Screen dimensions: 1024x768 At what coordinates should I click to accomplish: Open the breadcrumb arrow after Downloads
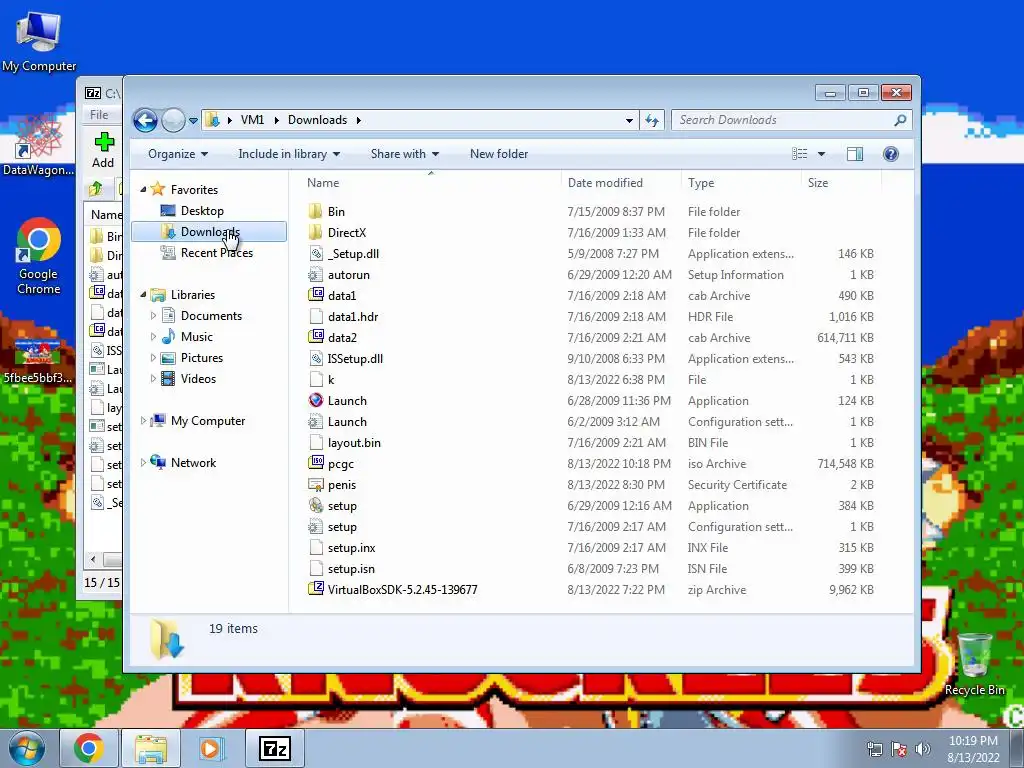pyautogui.click(x=359, y=120)
